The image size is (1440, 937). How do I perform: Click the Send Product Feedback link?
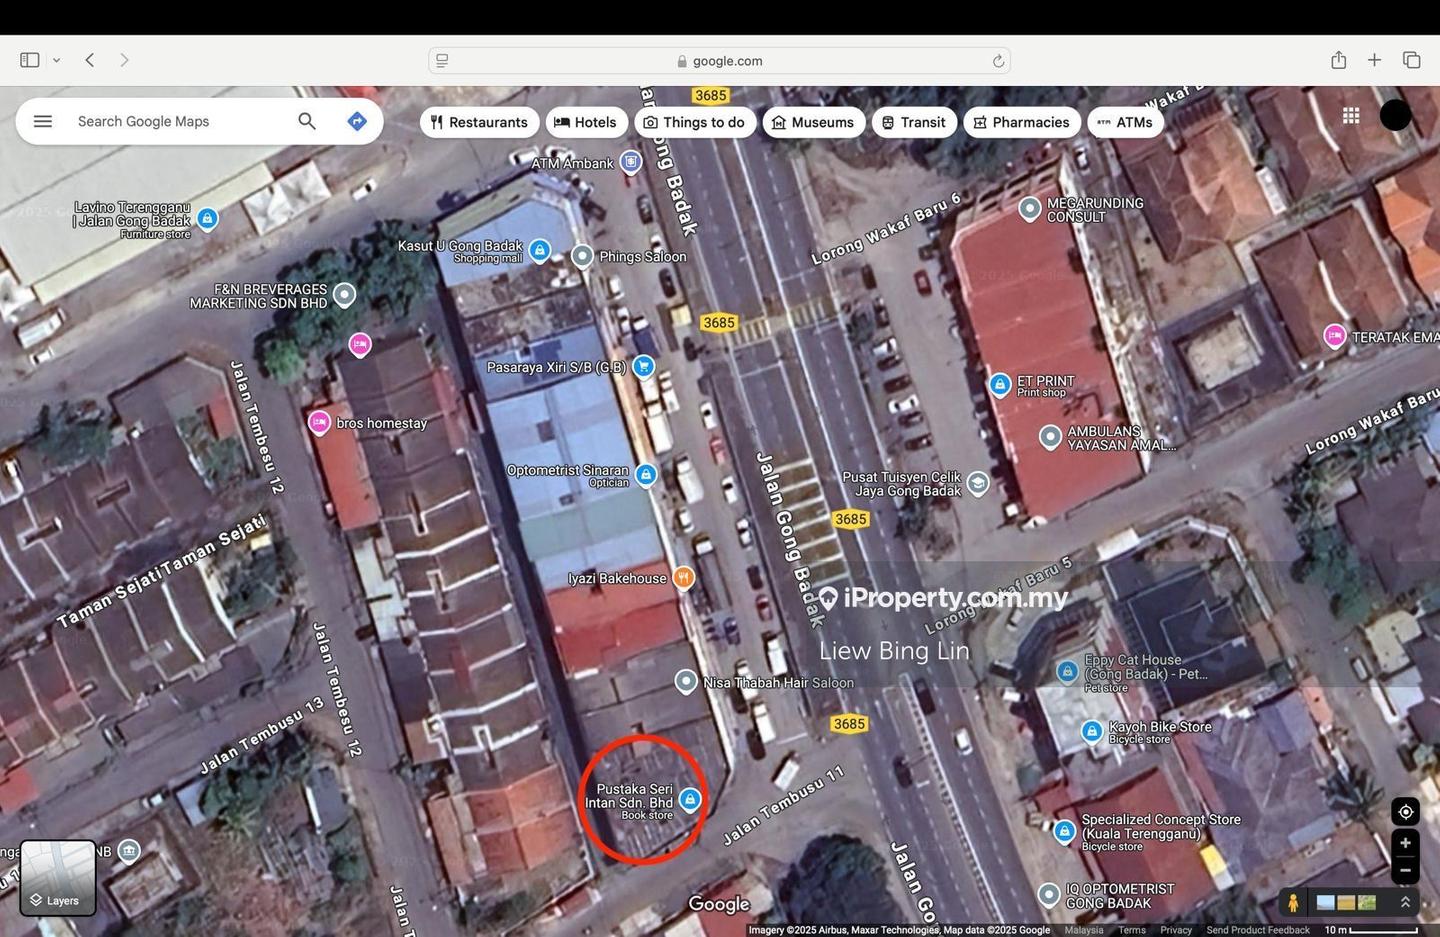(1257, 930)
